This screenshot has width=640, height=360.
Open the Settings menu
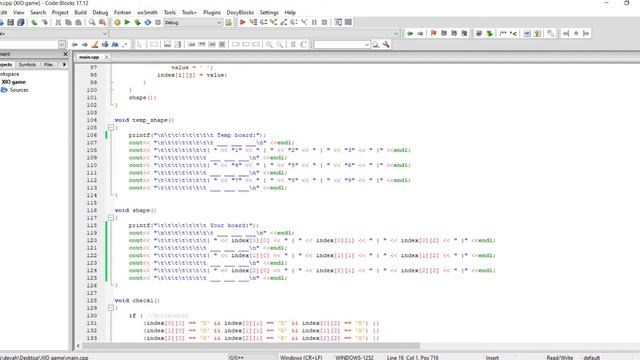[x=269, y=13]
